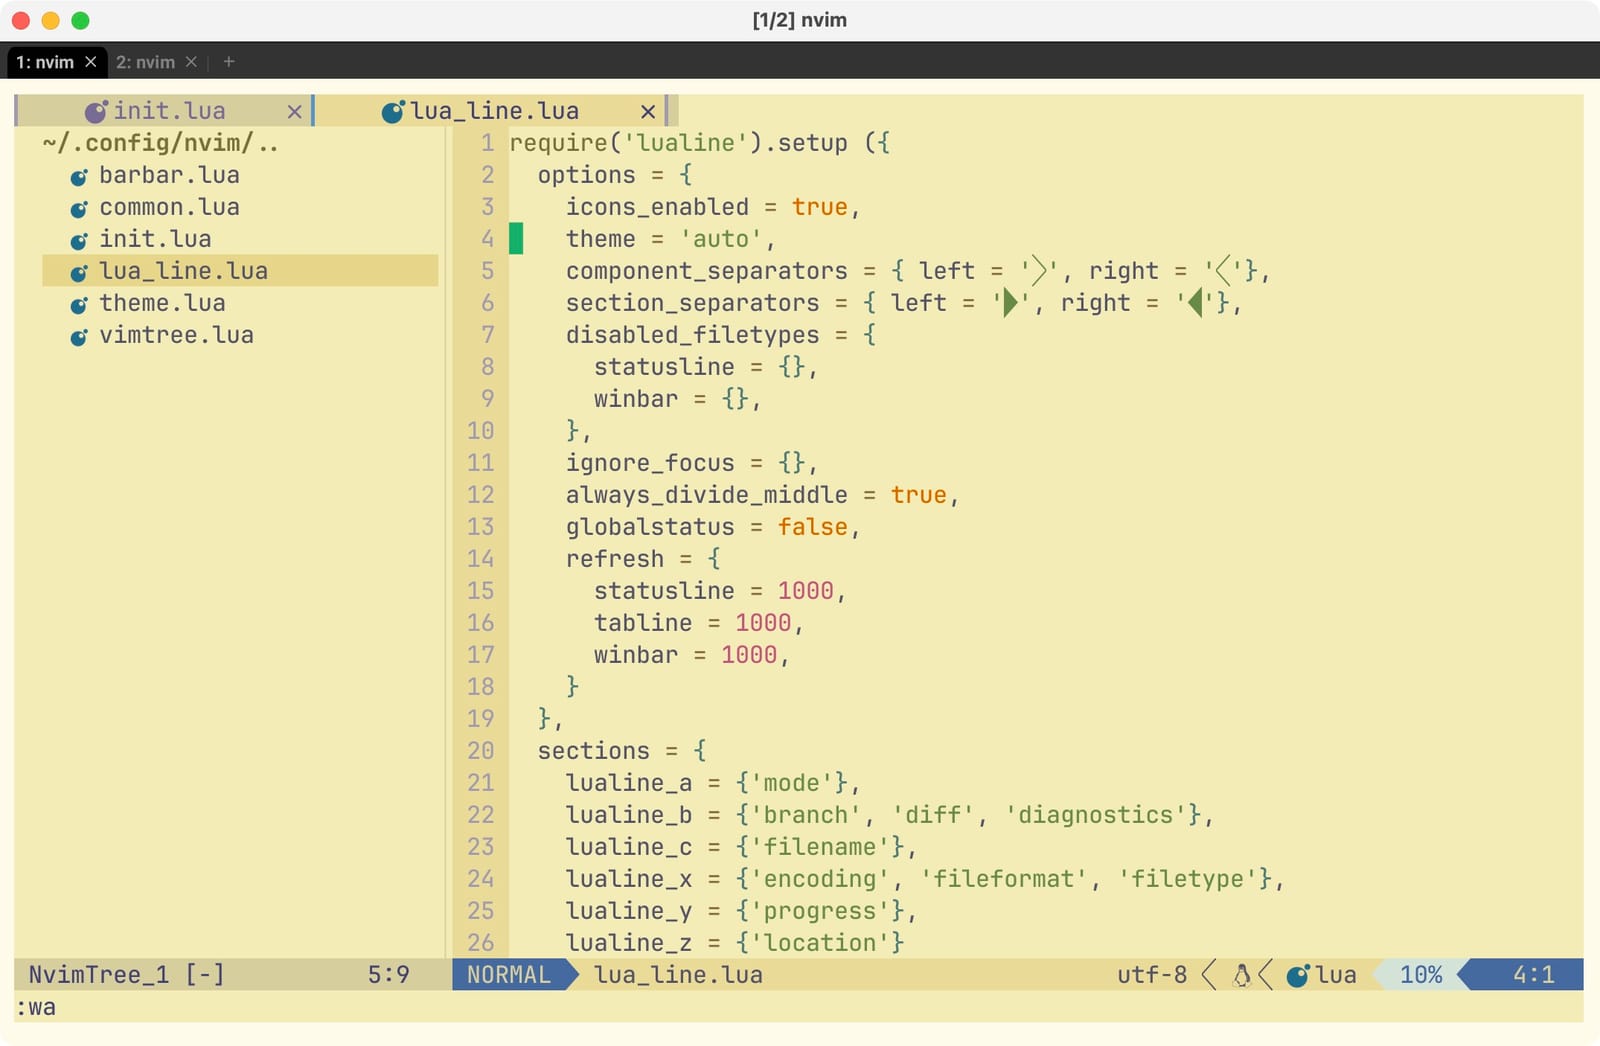Click the Lua icon beside vimtree.lua

80,335
